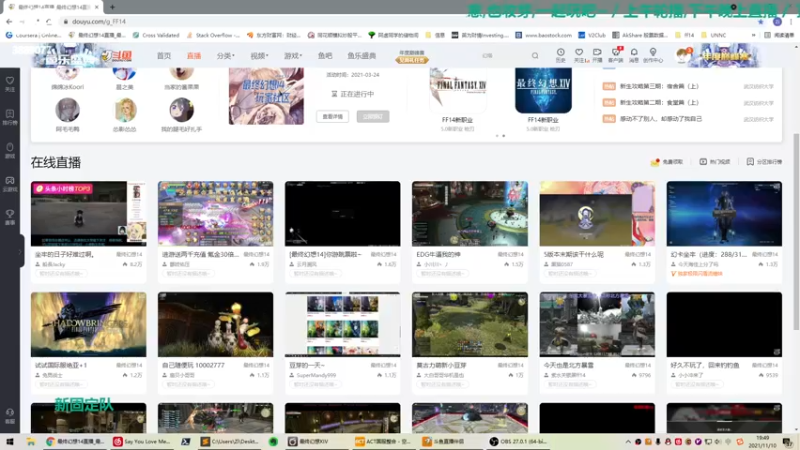Open 新生攻略第二期 article link

(x=659, y=103)
